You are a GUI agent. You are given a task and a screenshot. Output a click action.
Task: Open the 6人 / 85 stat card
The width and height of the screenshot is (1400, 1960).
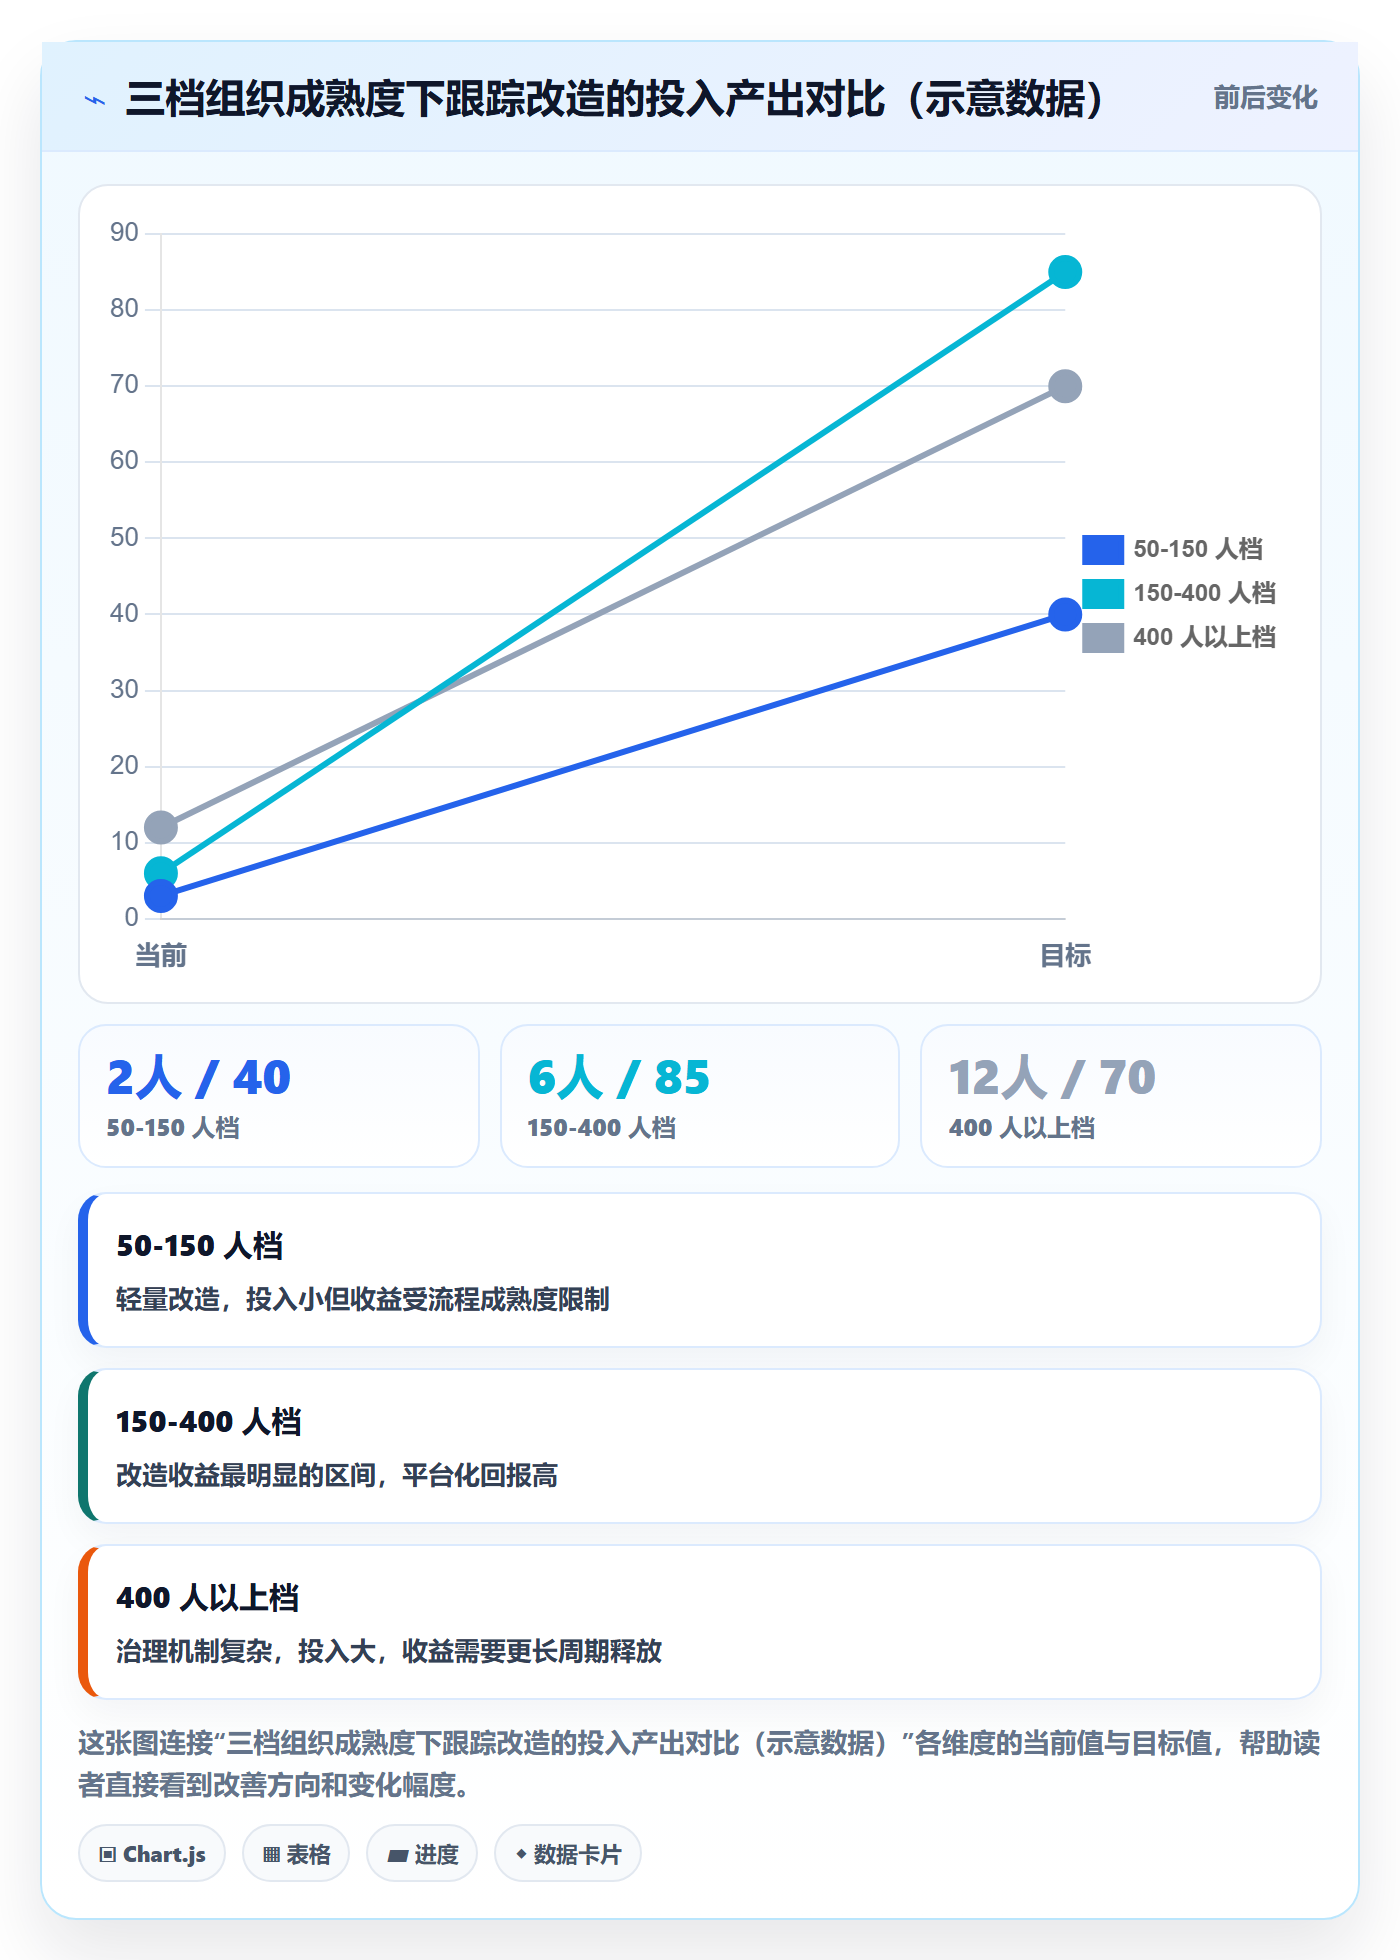(700, 1096)
